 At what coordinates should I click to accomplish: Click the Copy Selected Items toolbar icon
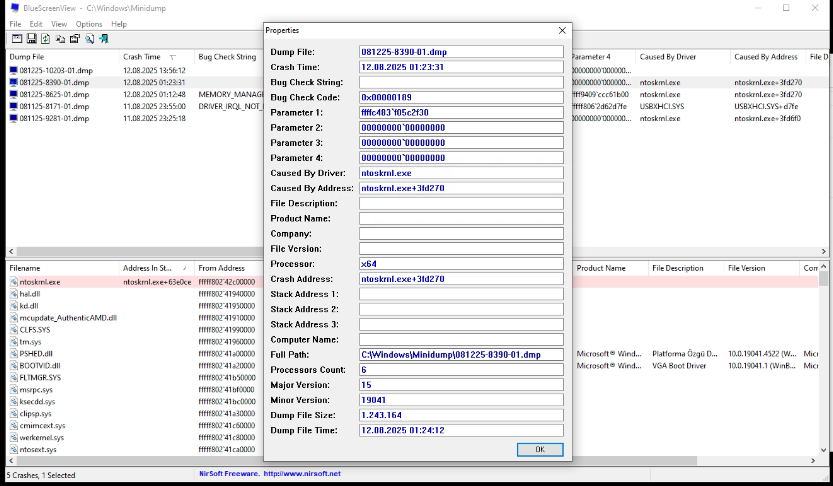[x=60, y=39]
